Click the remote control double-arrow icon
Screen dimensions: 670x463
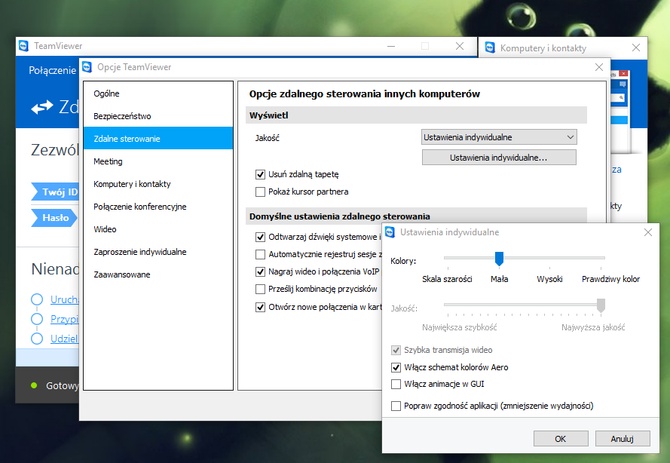click(42, 107)
